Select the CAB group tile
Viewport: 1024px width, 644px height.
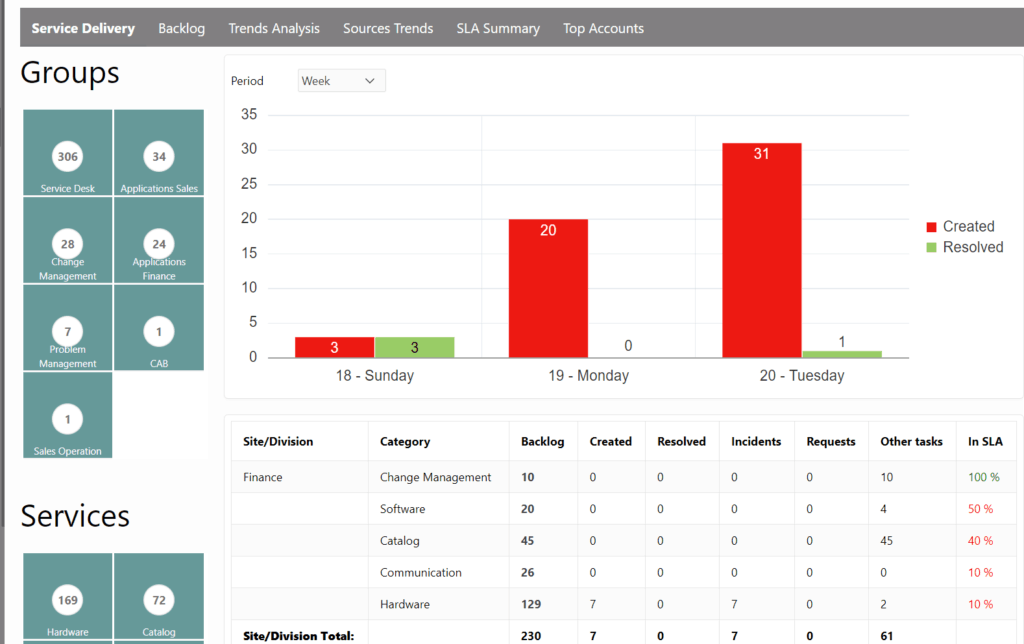pos(159,328)
